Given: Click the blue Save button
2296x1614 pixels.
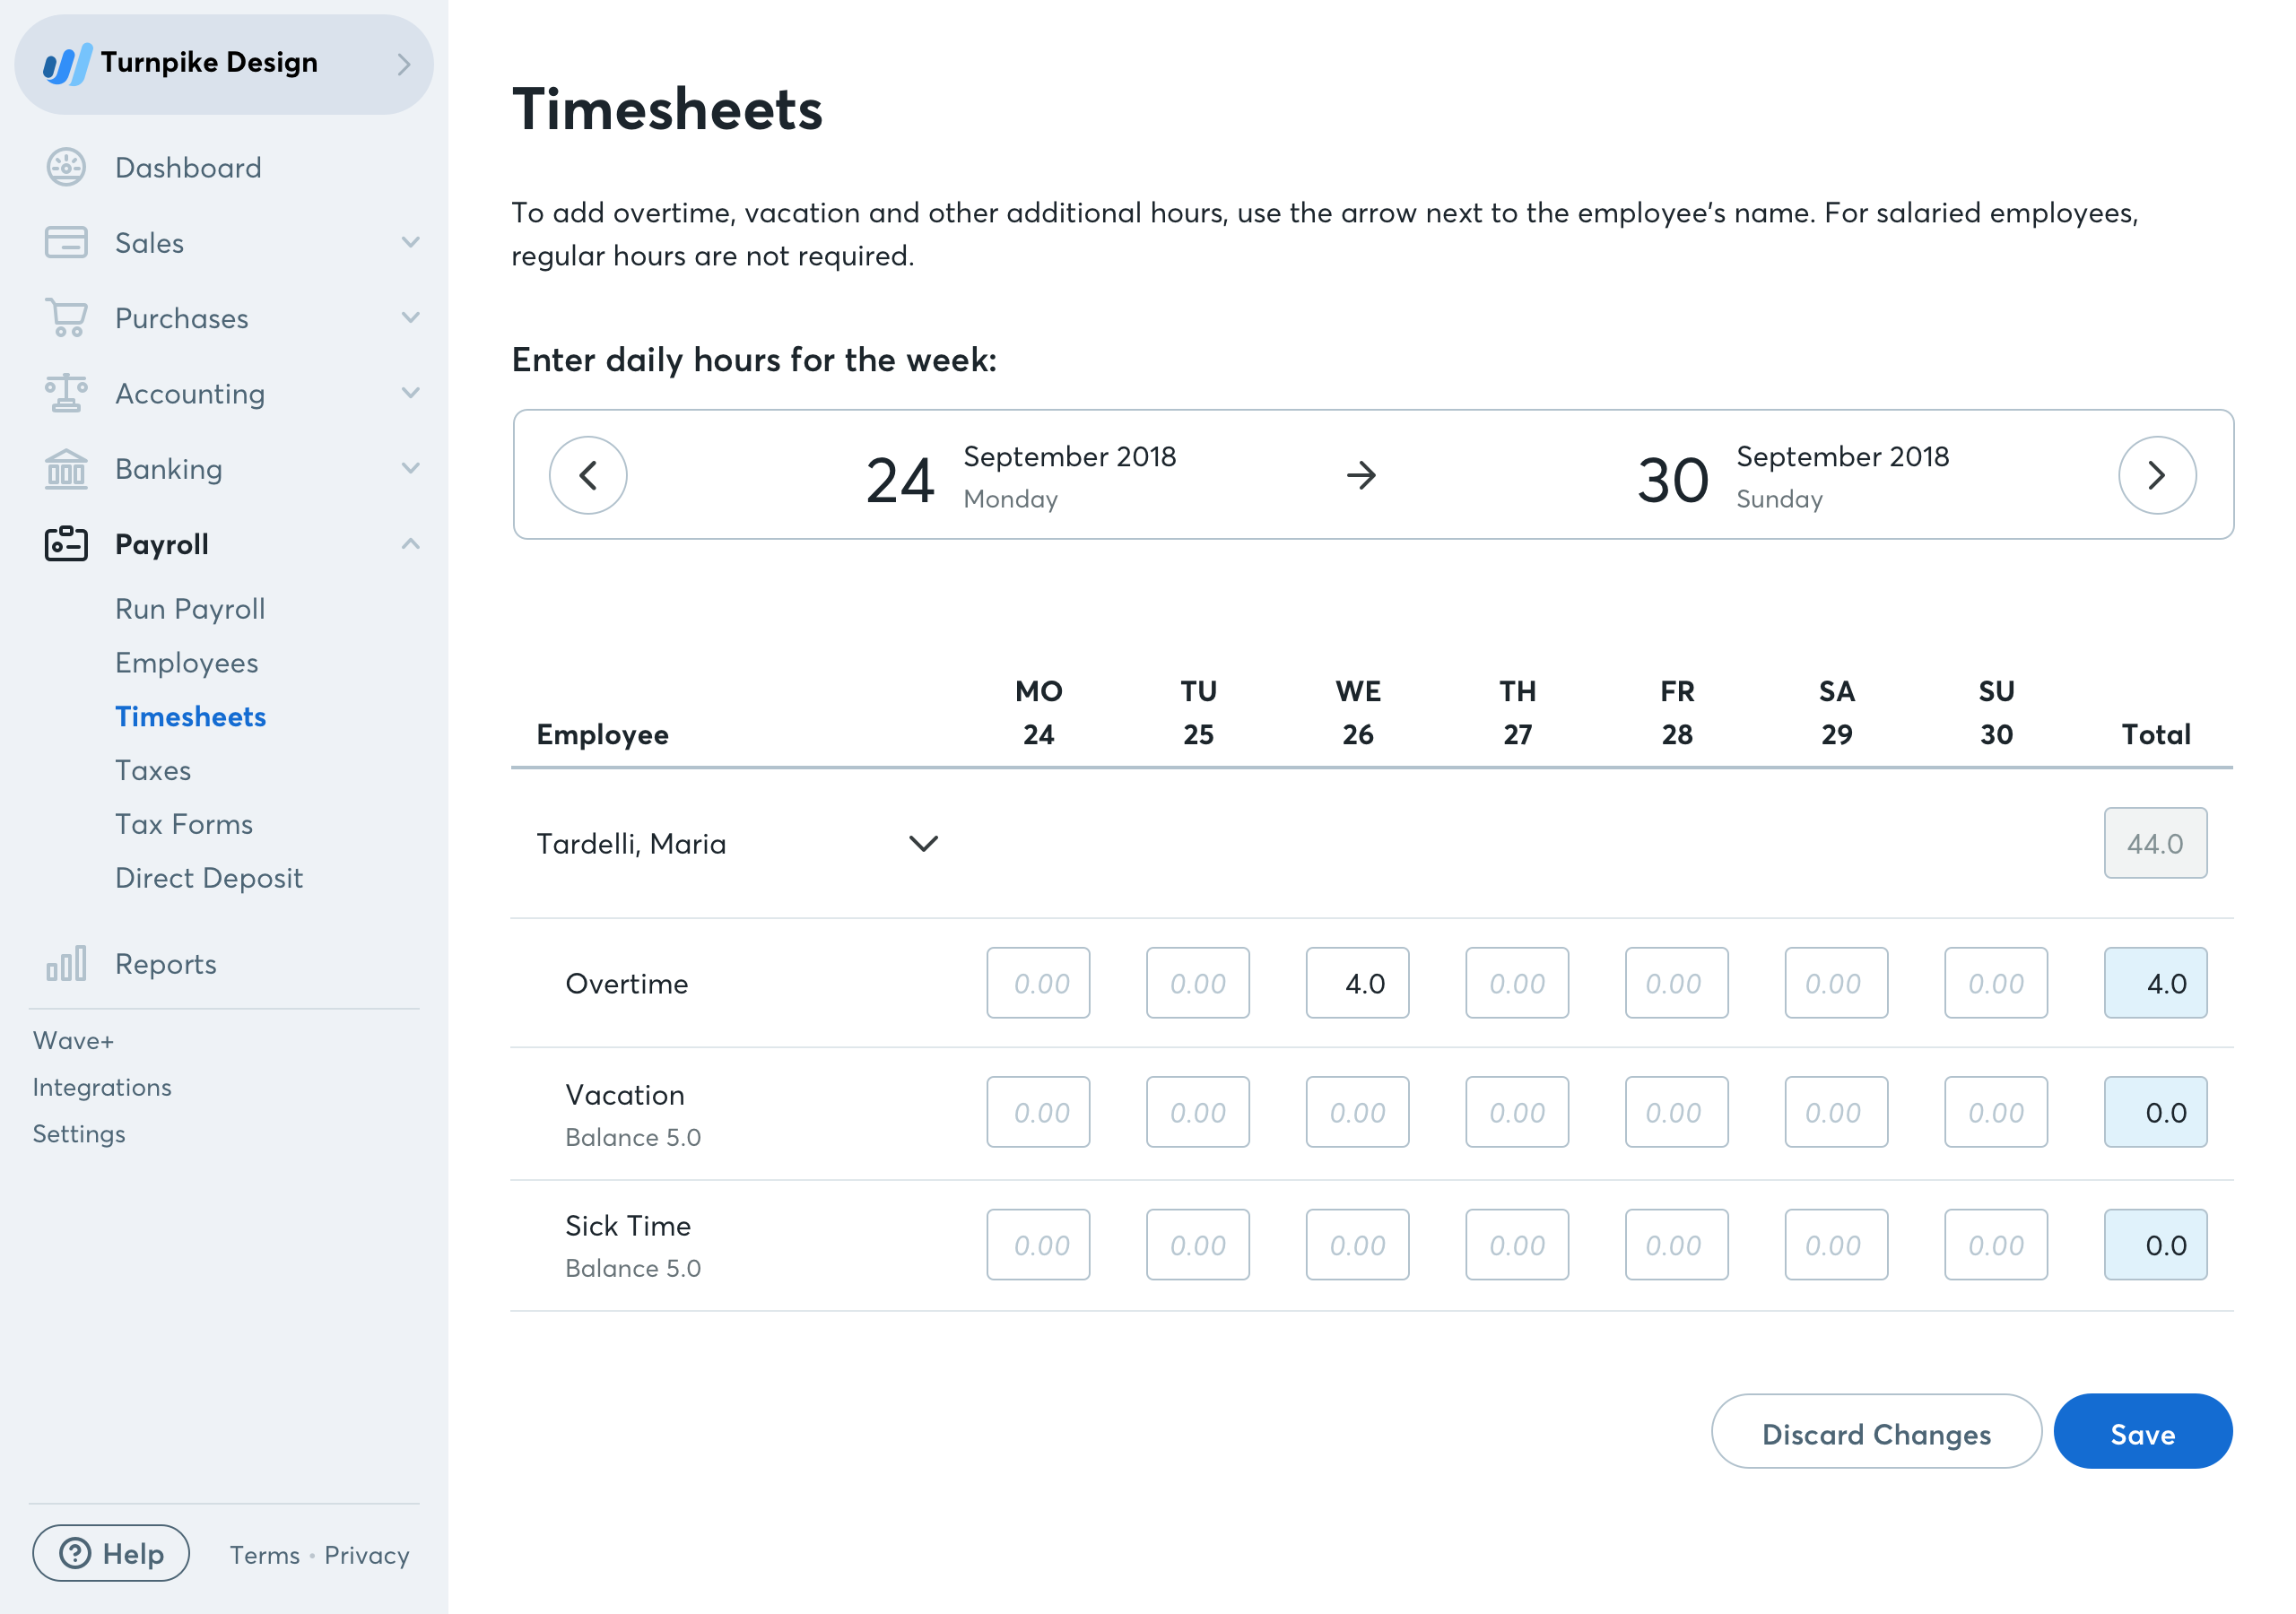Looking at the screenshot, I should coord(2142,1433).
